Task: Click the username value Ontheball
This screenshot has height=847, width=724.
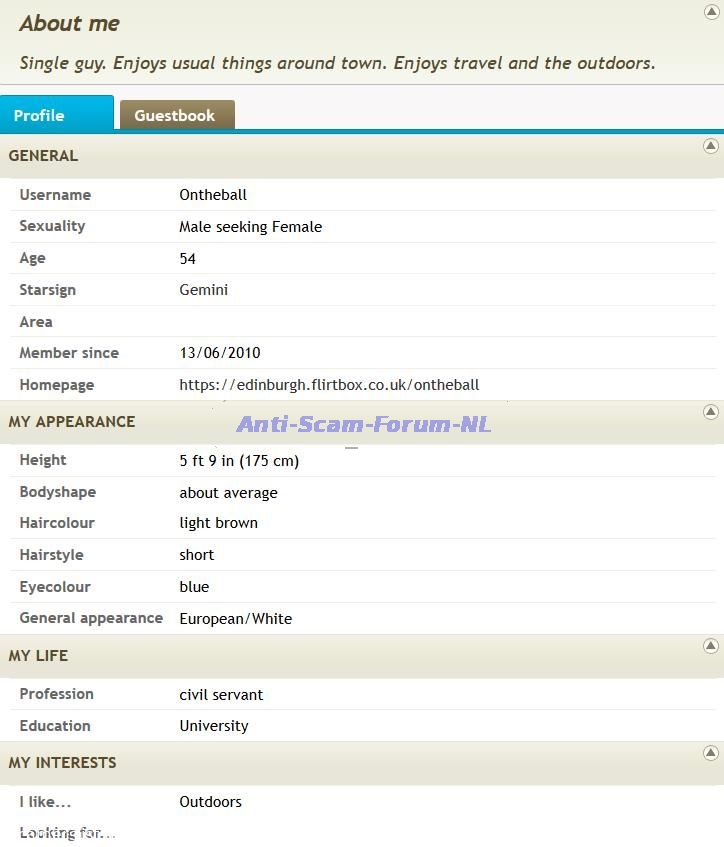Action: 213,195
